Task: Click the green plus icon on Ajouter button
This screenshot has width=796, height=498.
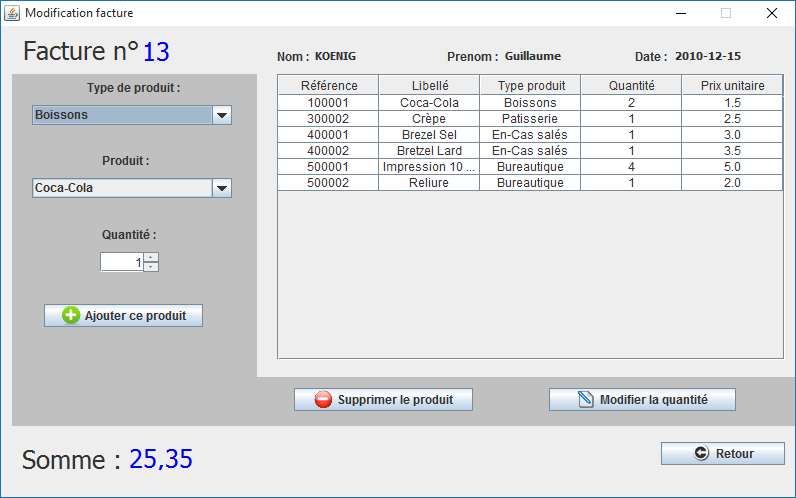Action: click(72, 316)
